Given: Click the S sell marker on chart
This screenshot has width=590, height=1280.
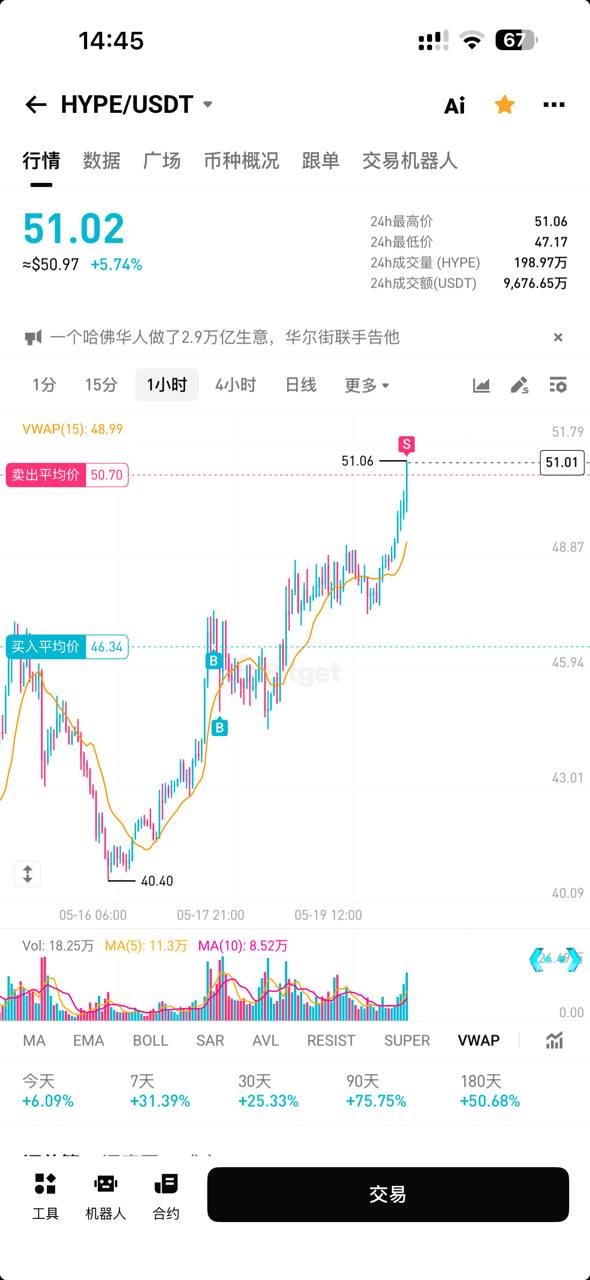Looking at the screenshot, I should click(x=407, y=444).
